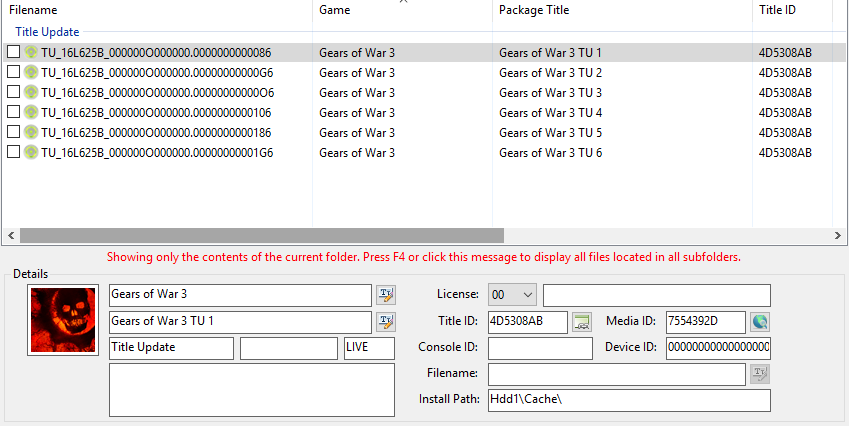The height and width of the screenshot is (426, 849).
Task: Click the horizontal scrollbar of the file list
Action: click(x=300, y=235)
